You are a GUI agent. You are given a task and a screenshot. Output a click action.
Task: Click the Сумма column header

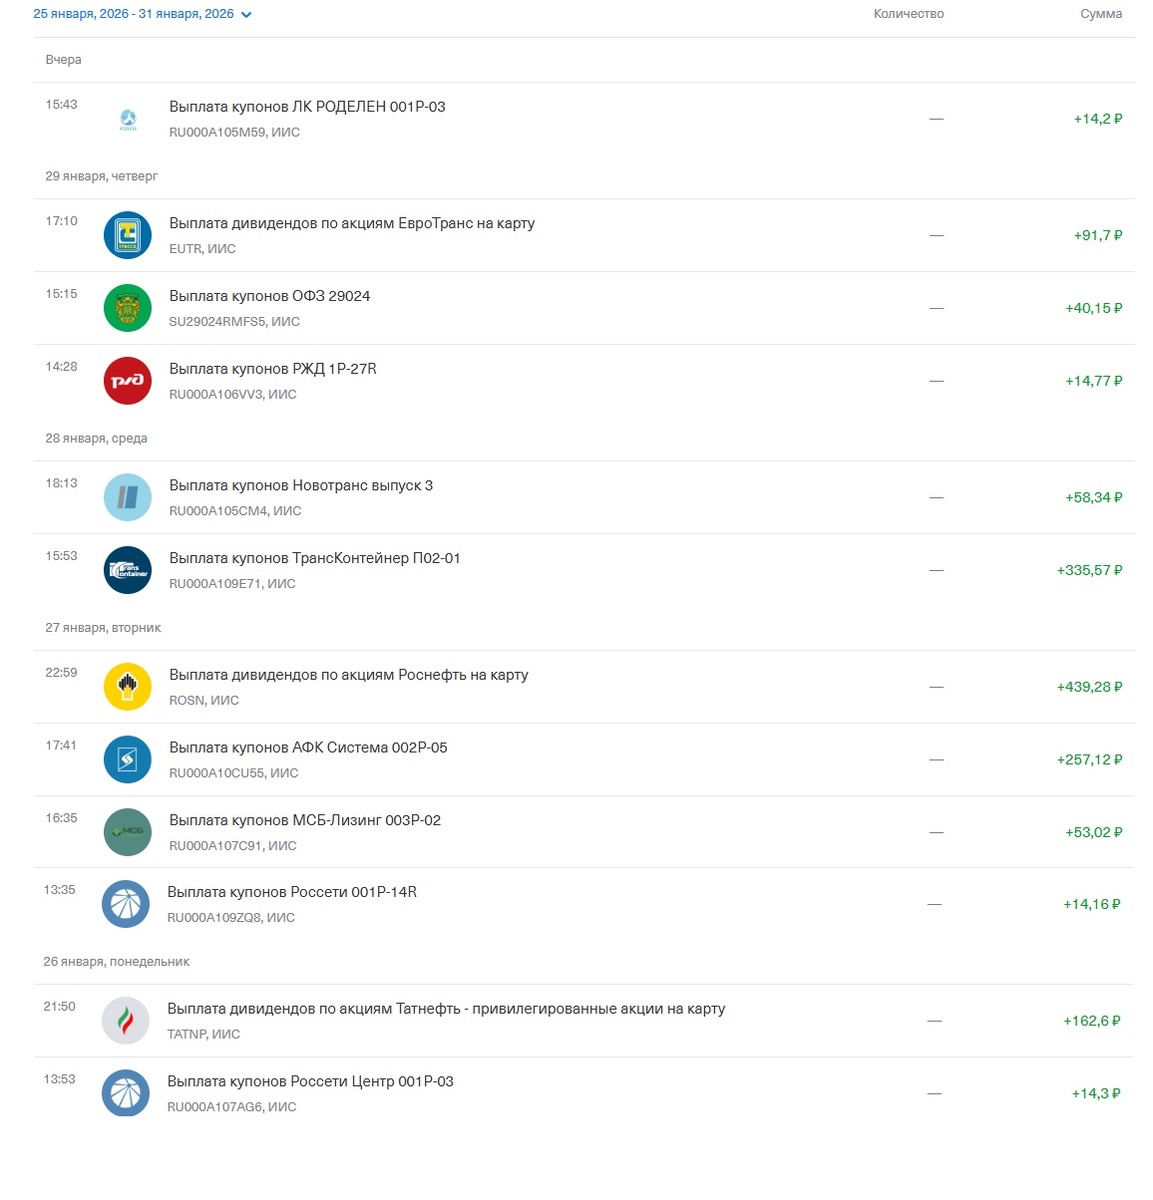[1101, 14]
